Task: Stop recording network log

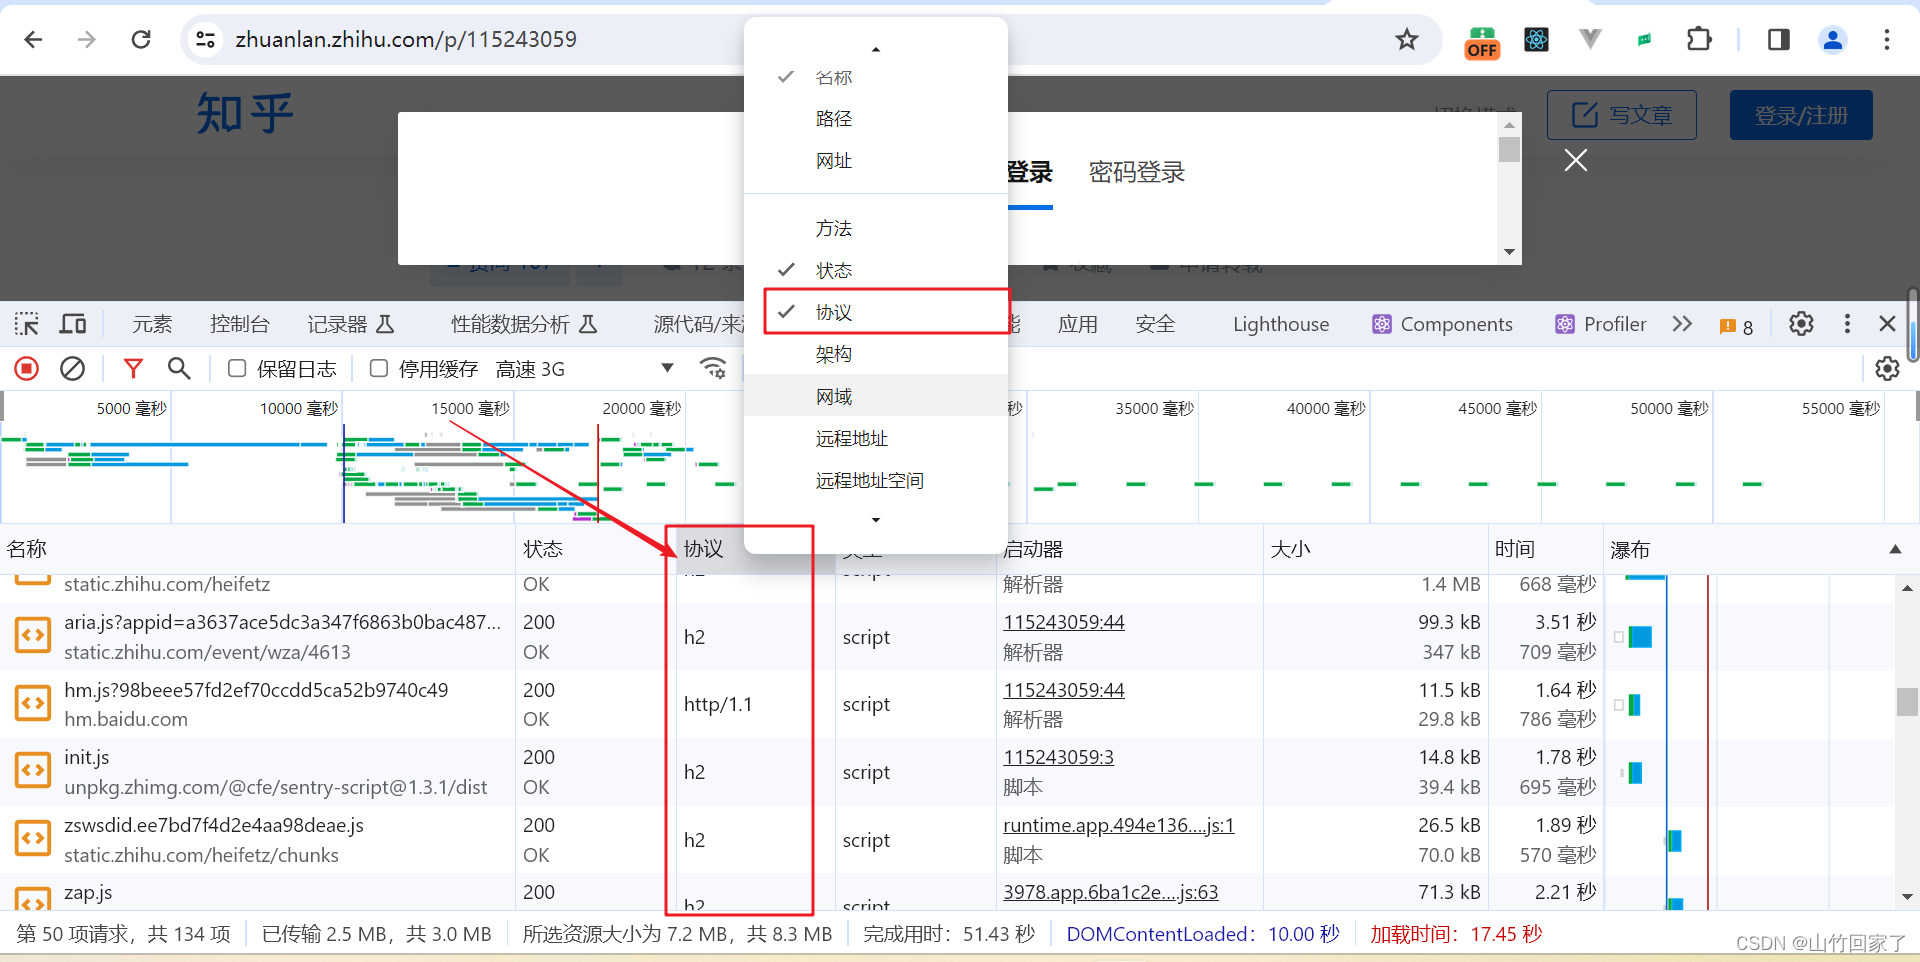Action: 27,369
